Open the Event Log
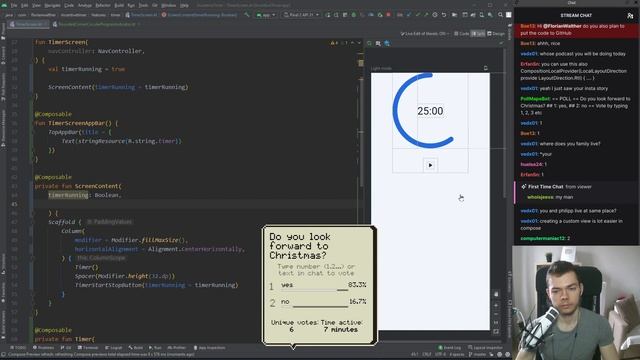Viewport: 640px width, 360px height. (449, 348)
